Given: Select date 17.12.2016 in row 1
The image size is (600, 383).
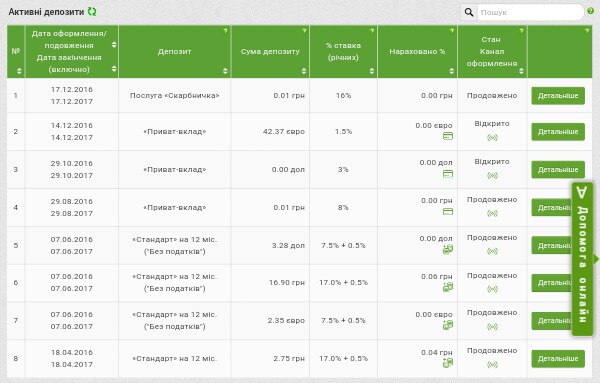Looking at the screenshot, I should point(72,90).
